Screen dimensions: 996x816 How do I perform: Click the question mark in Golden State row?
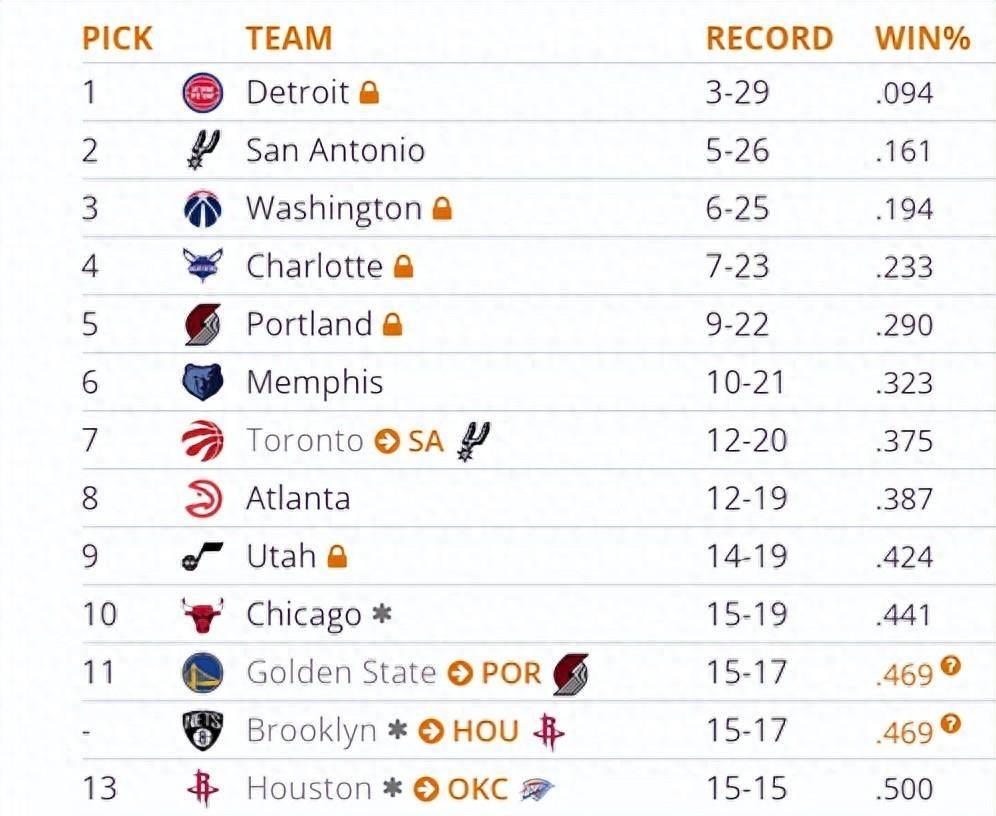(x=951, y=666)
